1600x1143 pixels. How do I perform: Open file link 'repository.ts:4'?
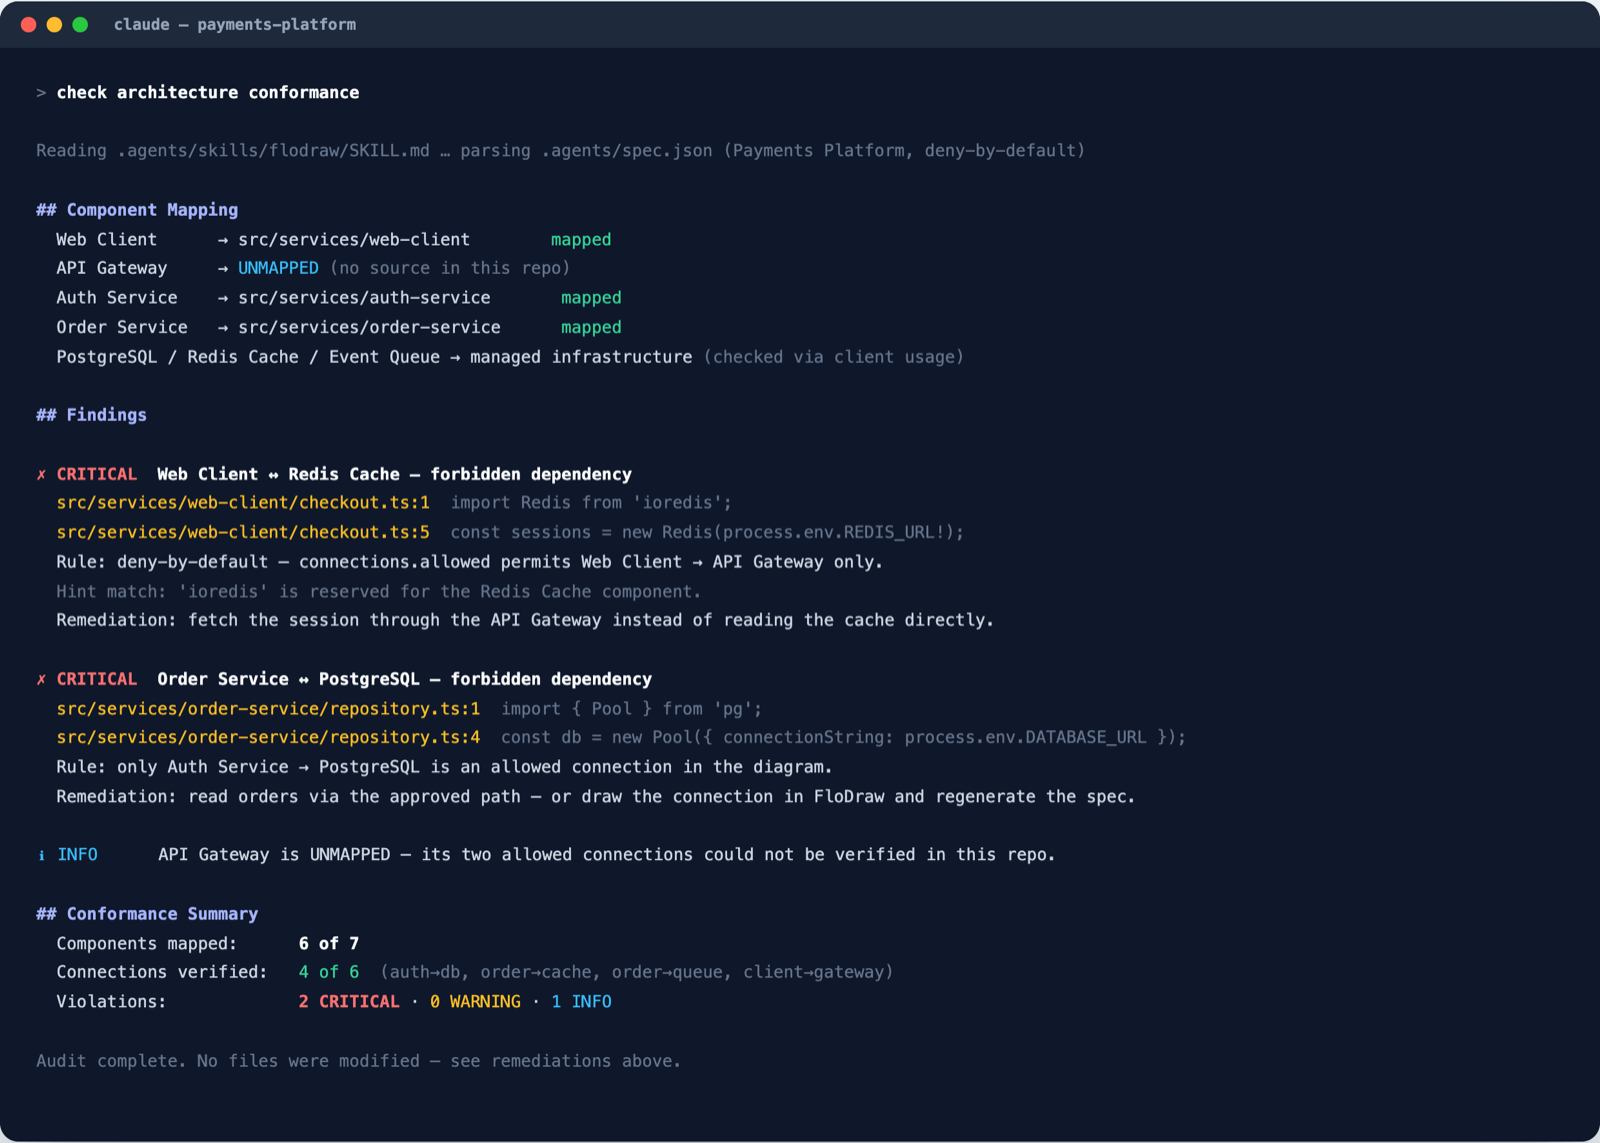(268, 737)
